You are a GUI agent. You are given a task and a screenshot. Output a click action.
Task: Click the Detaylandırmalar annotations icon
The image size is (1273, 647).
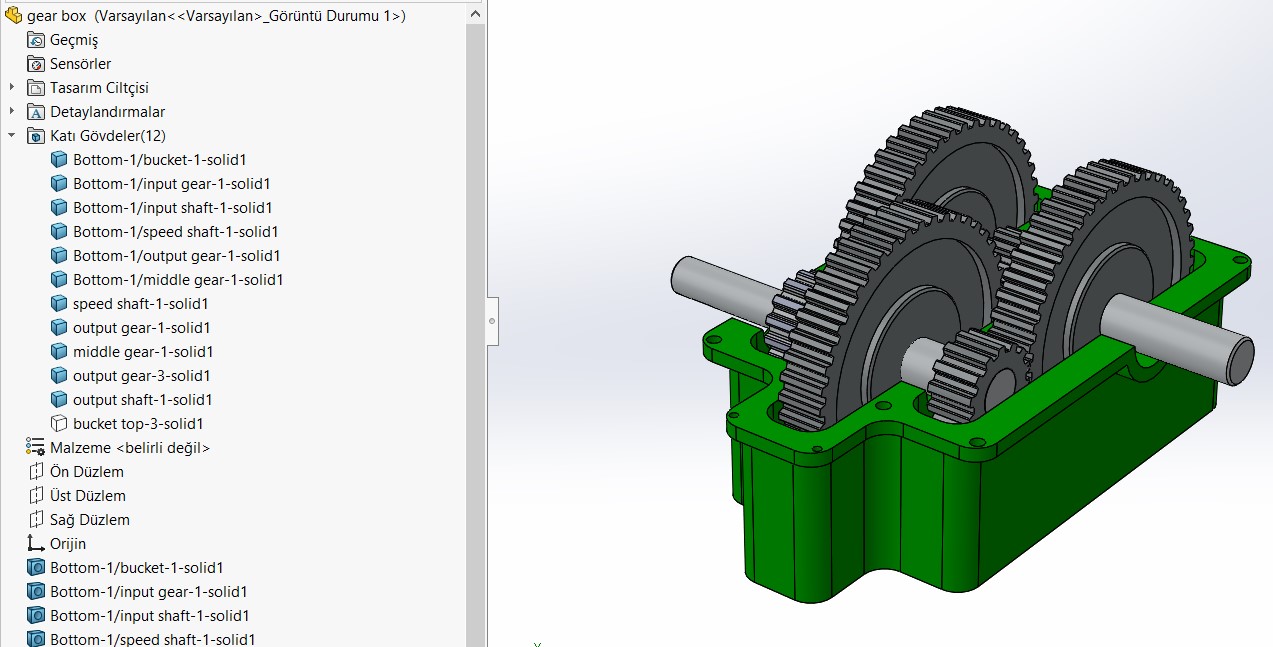coord(36,112)
